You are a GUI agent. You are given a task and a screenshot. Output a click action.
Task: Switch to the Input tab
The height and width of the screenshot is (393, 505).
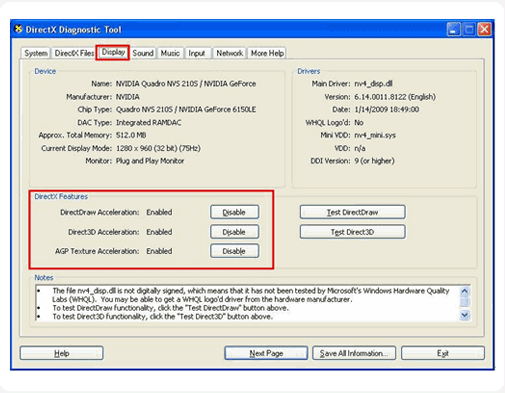tap(197, 53)
